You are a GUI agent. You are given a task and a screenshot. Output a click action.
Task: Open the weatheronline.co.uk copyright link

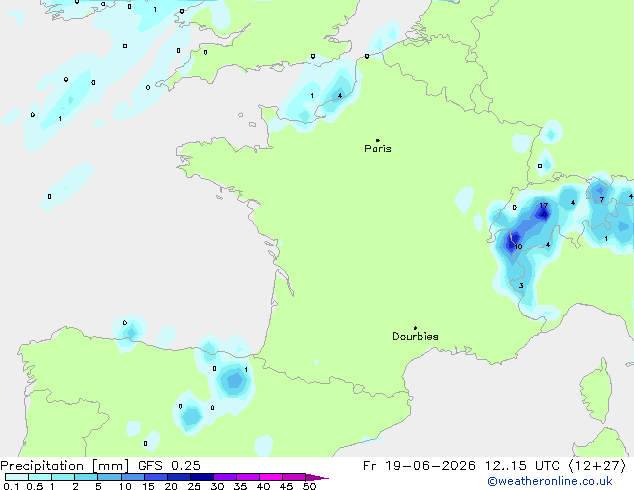(549, 481)
